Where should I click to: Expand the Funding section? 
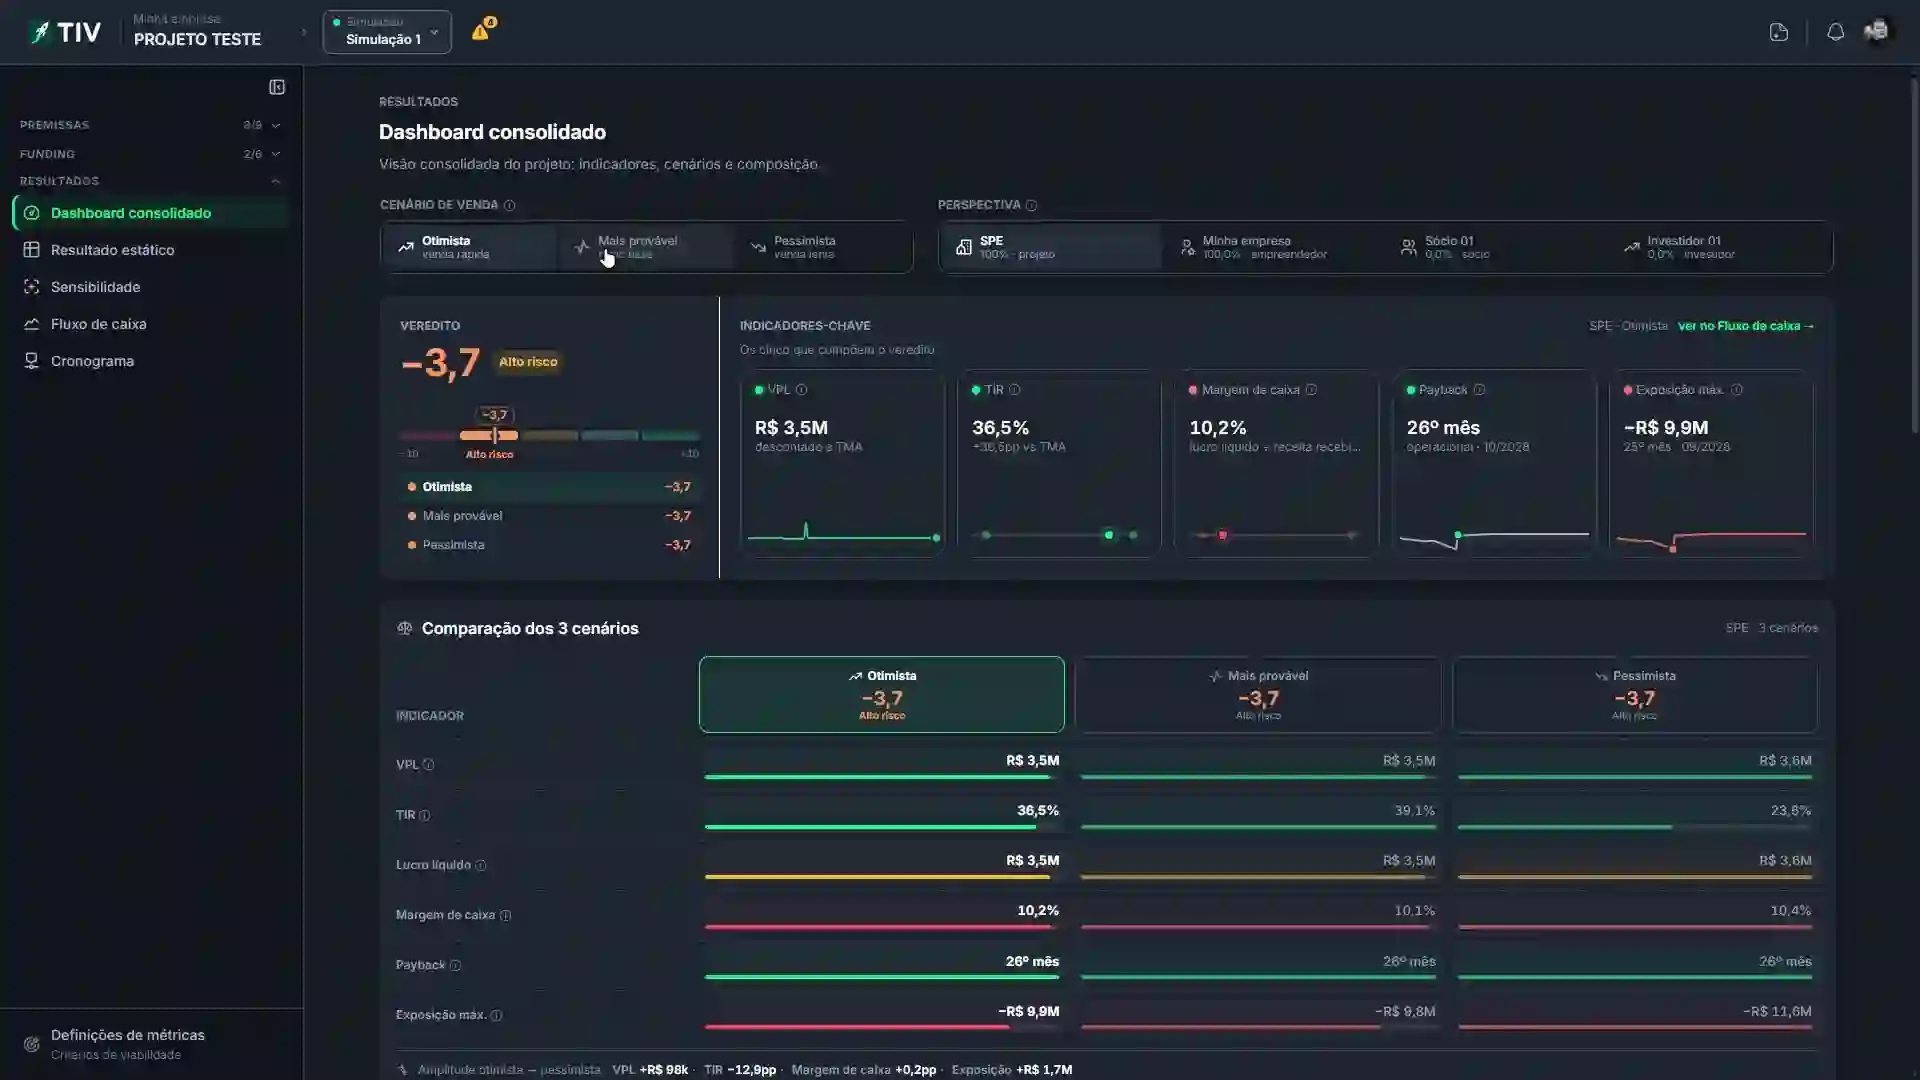pyautogui.click(x=150, y=154)
